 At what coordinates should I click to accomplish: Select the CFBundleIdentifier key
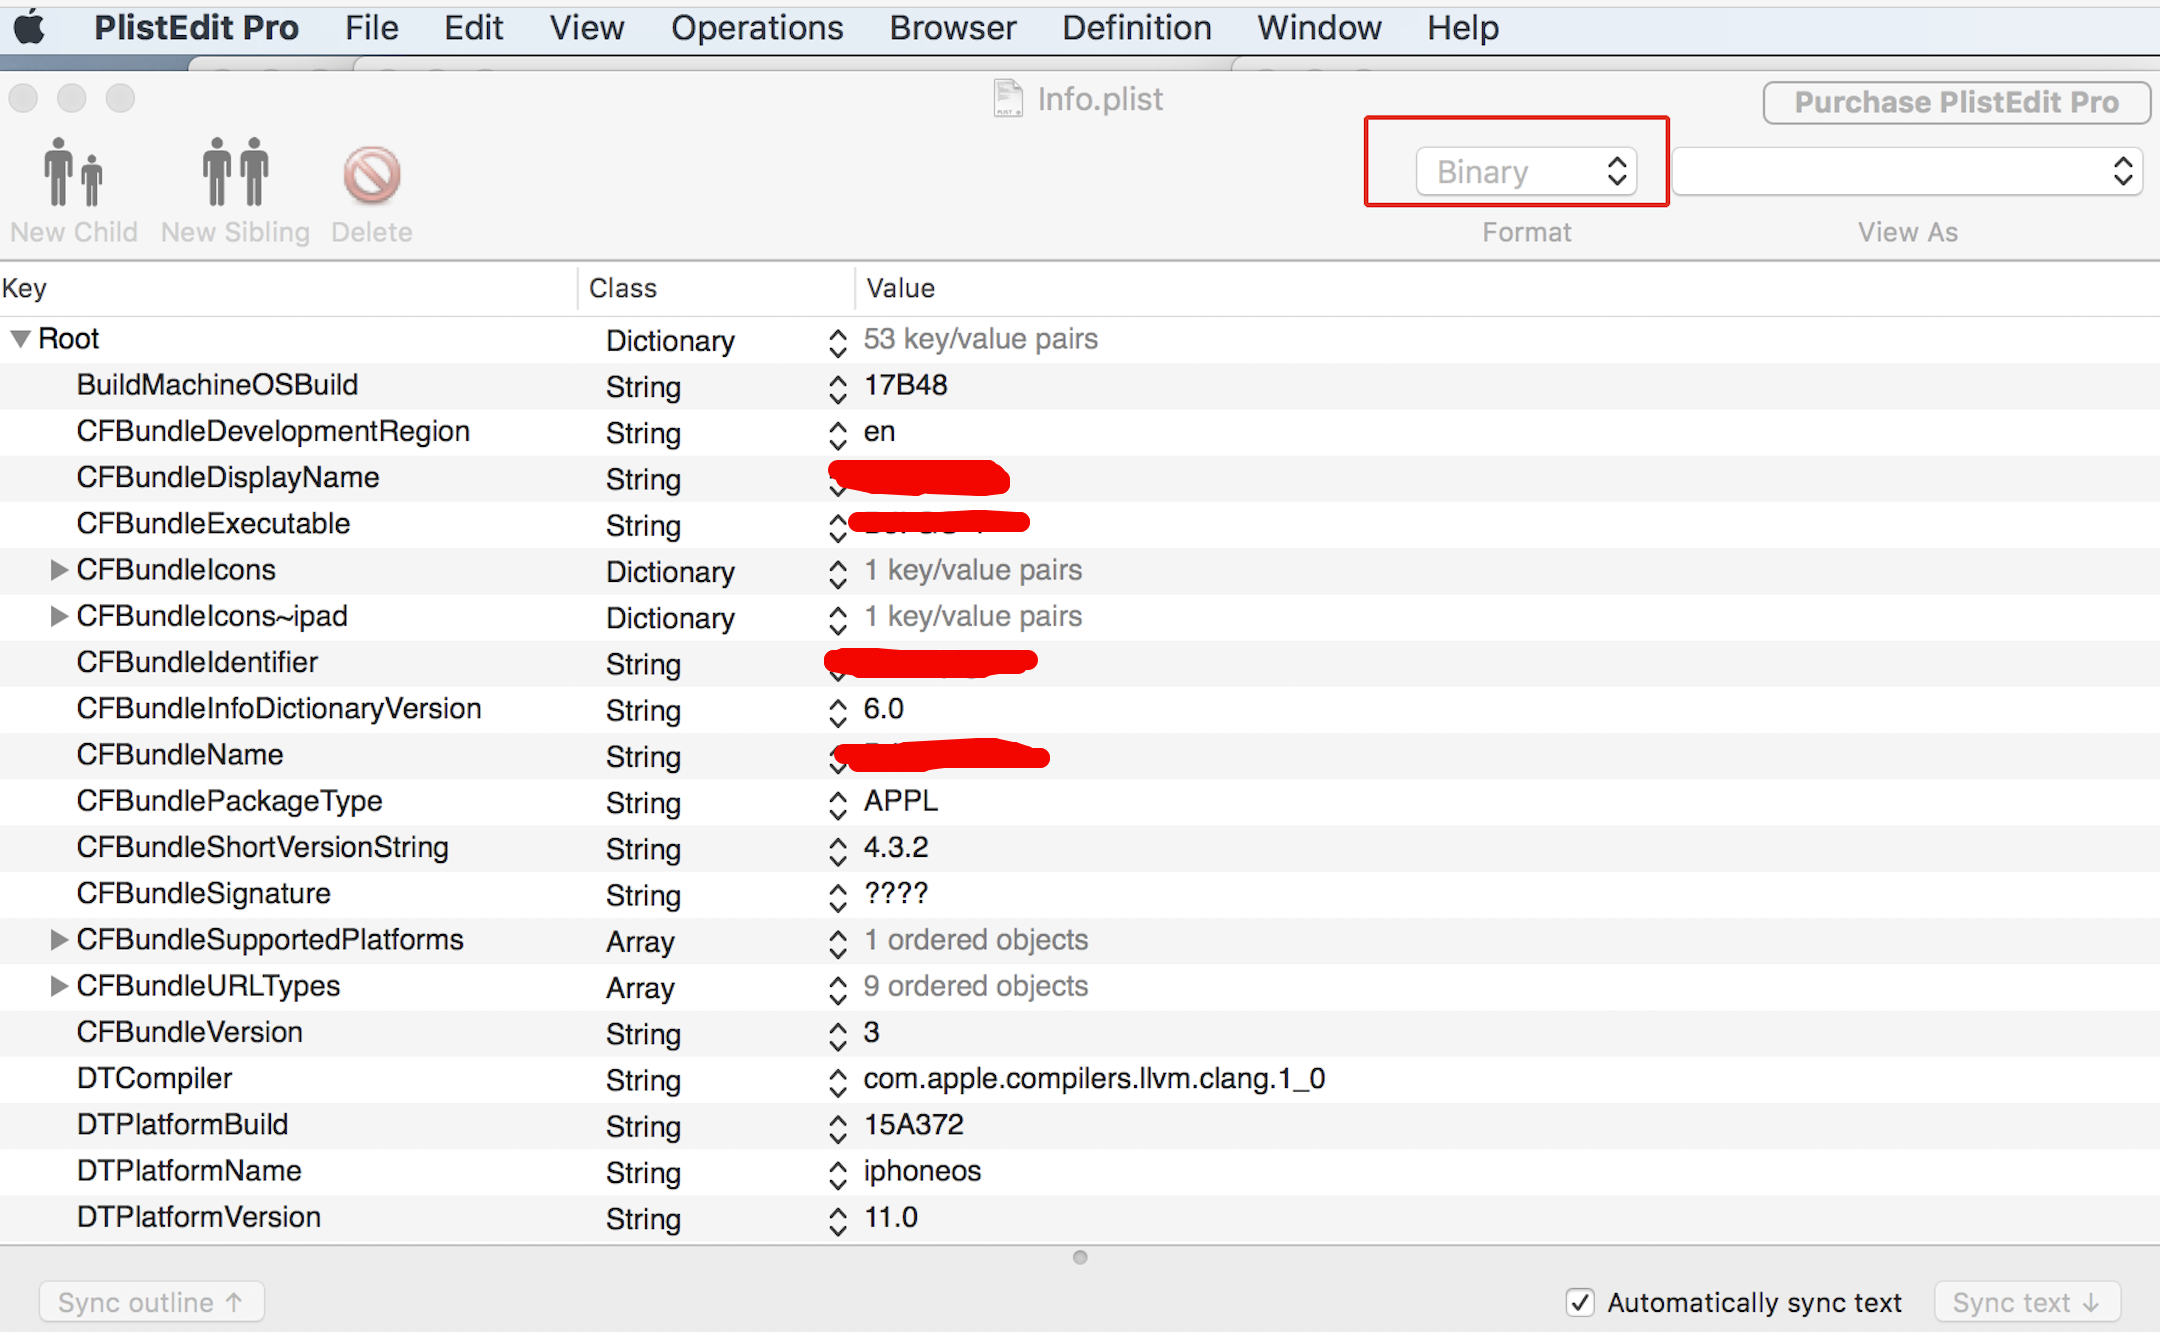click(197, 662)
